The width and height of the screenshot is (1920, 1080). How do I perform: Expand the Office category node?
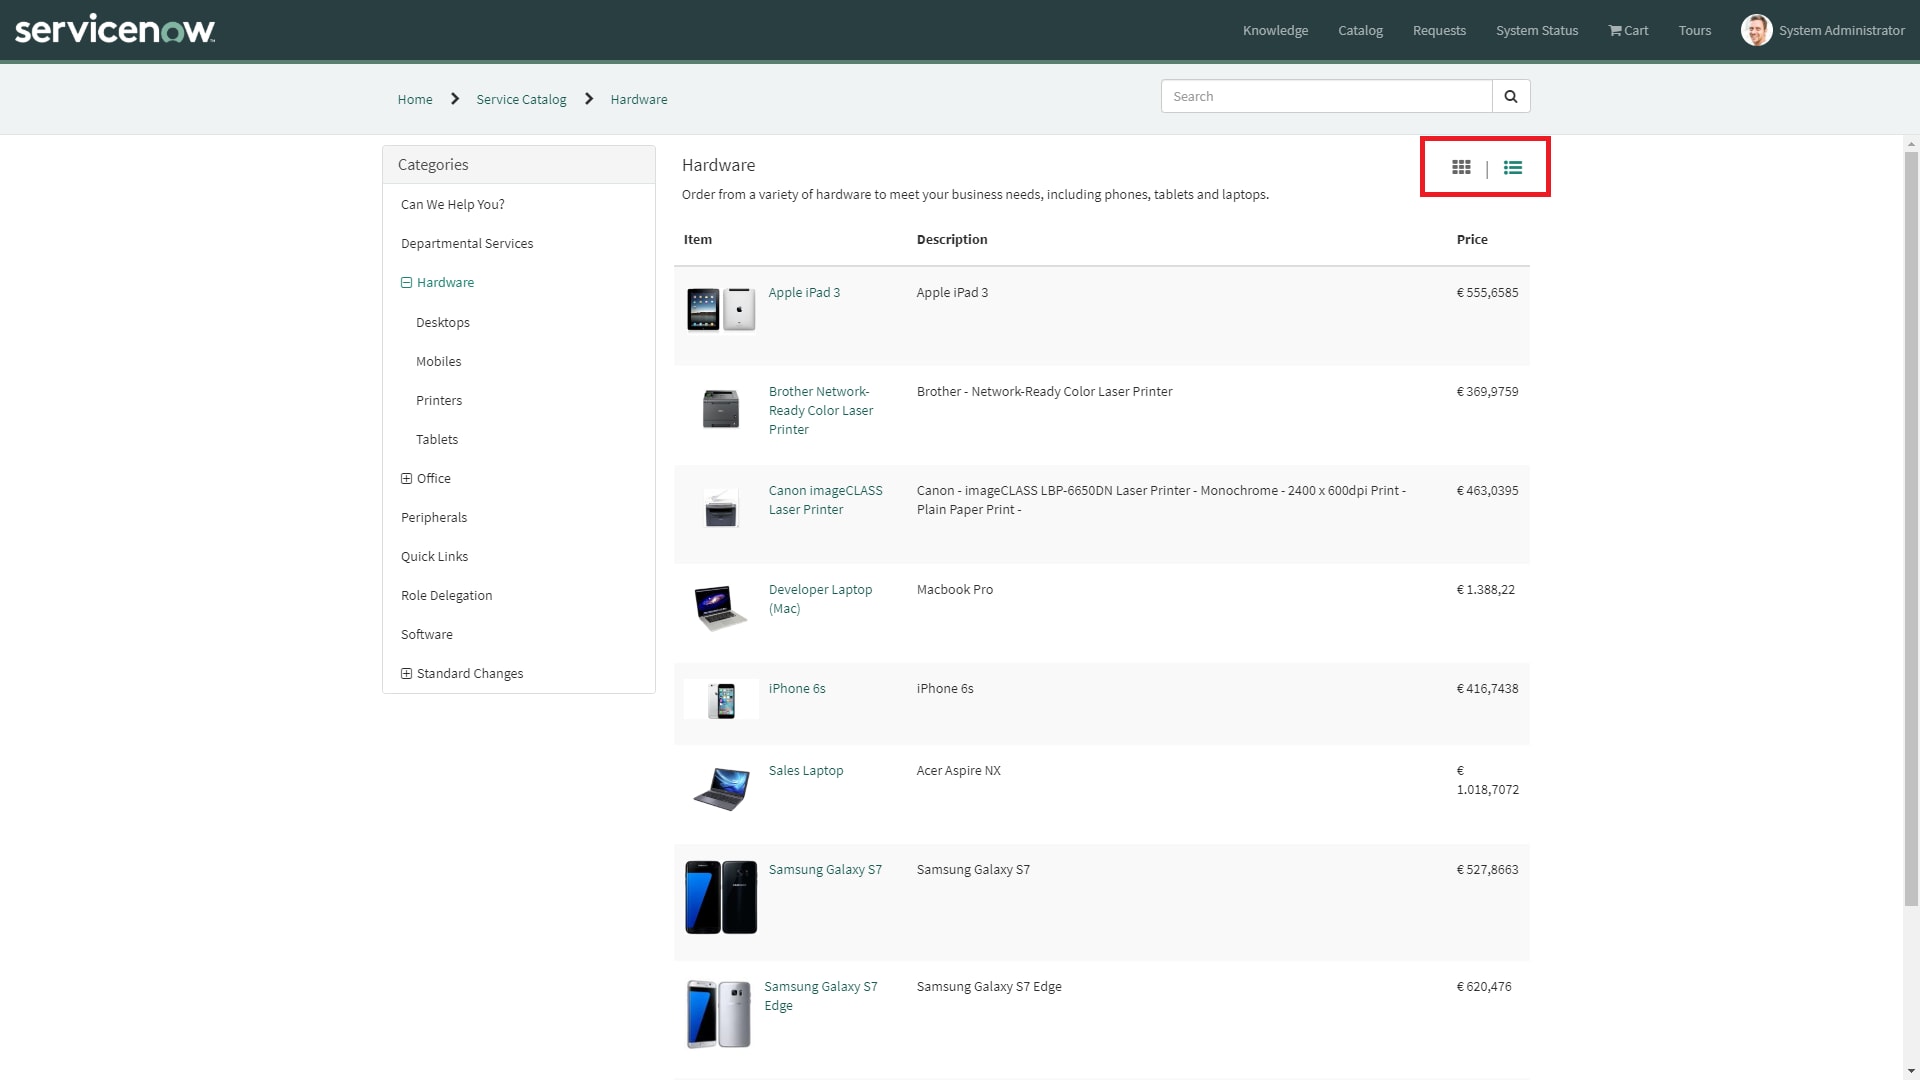406,479
